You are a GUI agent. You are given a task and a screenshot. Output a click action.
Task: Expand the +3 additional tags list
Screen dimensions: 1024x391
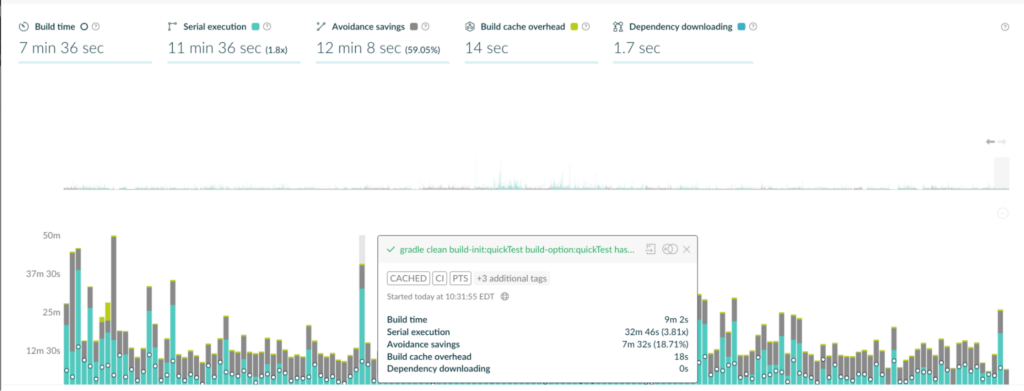click(511, 279)
